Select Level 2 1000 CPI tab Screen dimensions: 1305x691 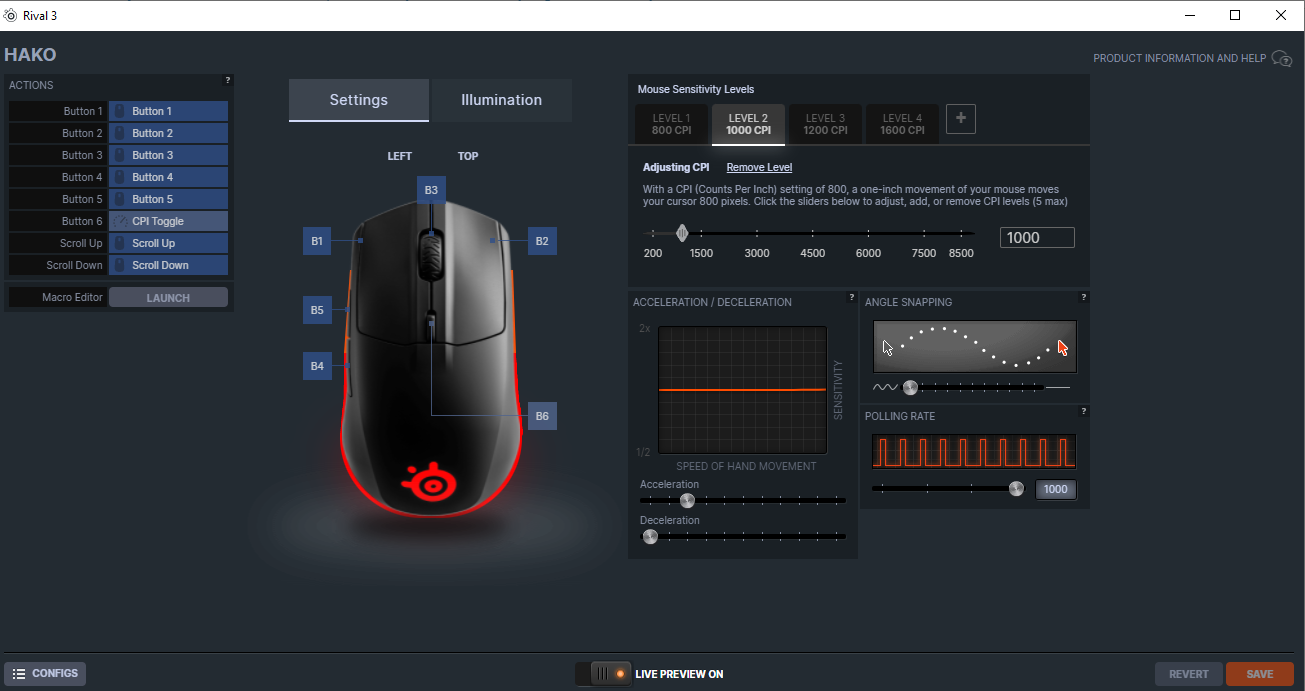749,124
